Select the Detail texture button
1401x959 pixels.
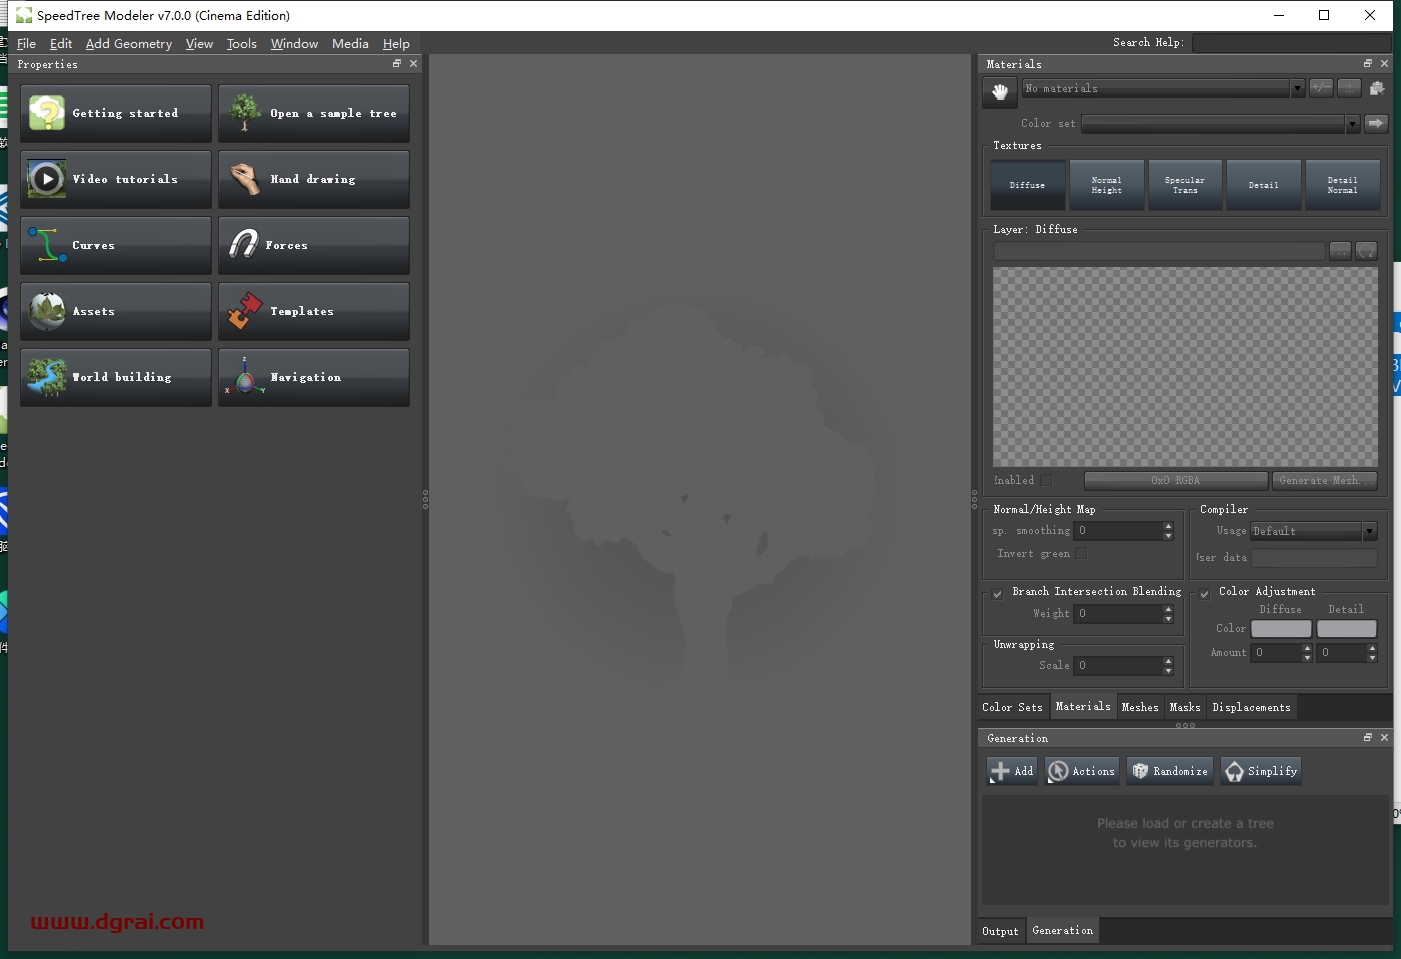click(1263, 185)
